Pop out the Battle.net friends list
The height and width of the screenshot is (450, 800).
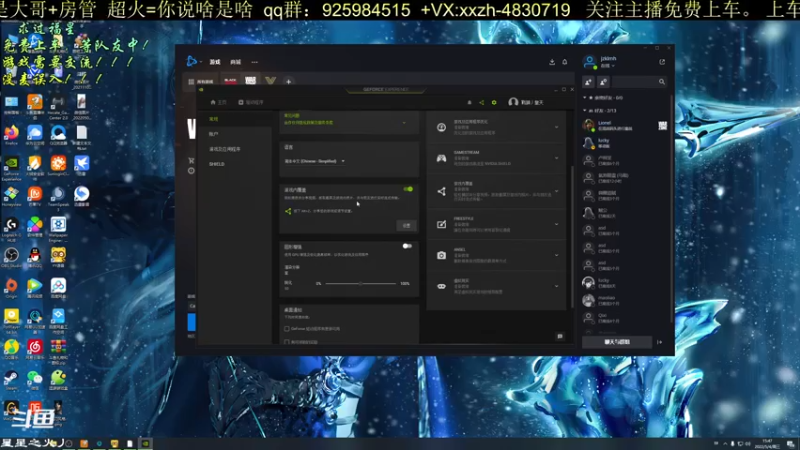click(x=662, y=62)
